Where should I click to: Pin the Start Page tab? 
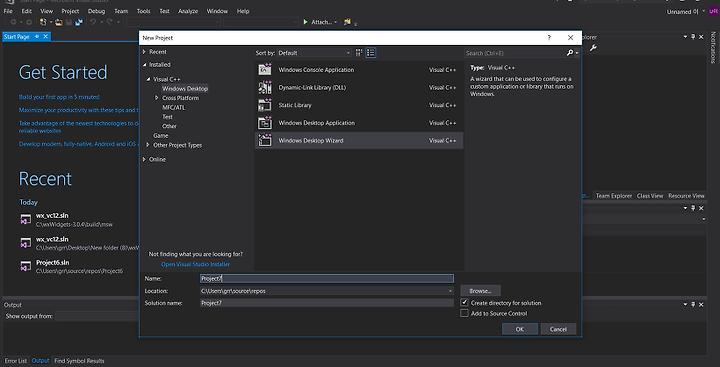coord(37,37)
